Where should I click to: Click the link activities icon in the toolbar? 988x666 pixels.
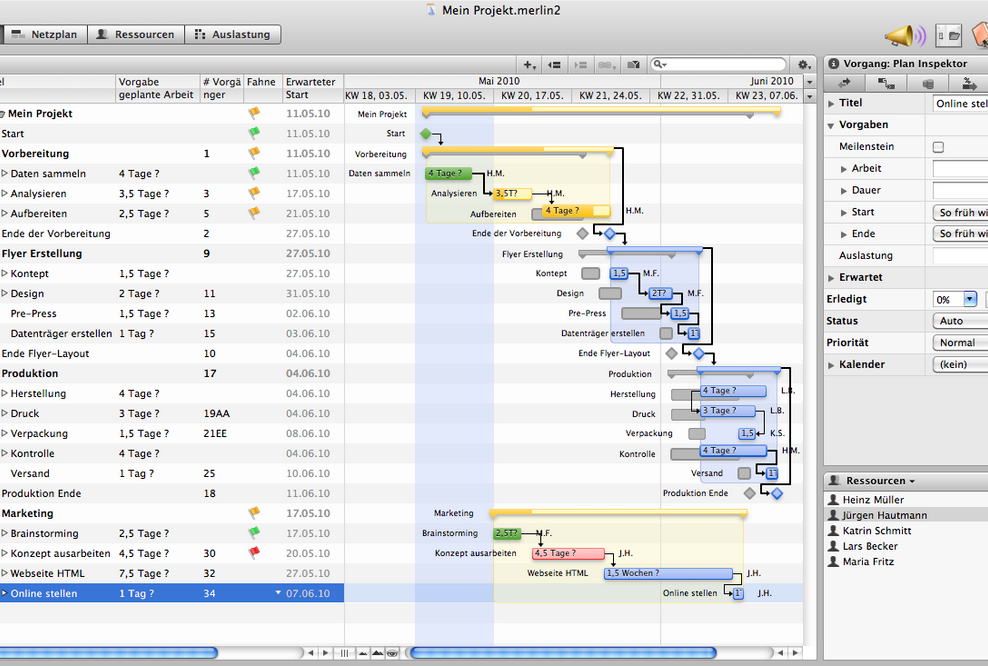pos(606,63)
